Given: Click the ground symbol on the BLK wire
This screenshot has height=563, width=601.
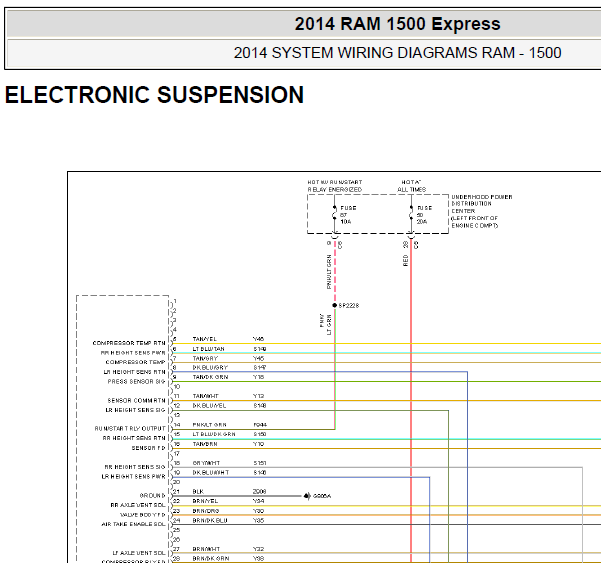Looking at the screenshot, I should tap(307, 496).
